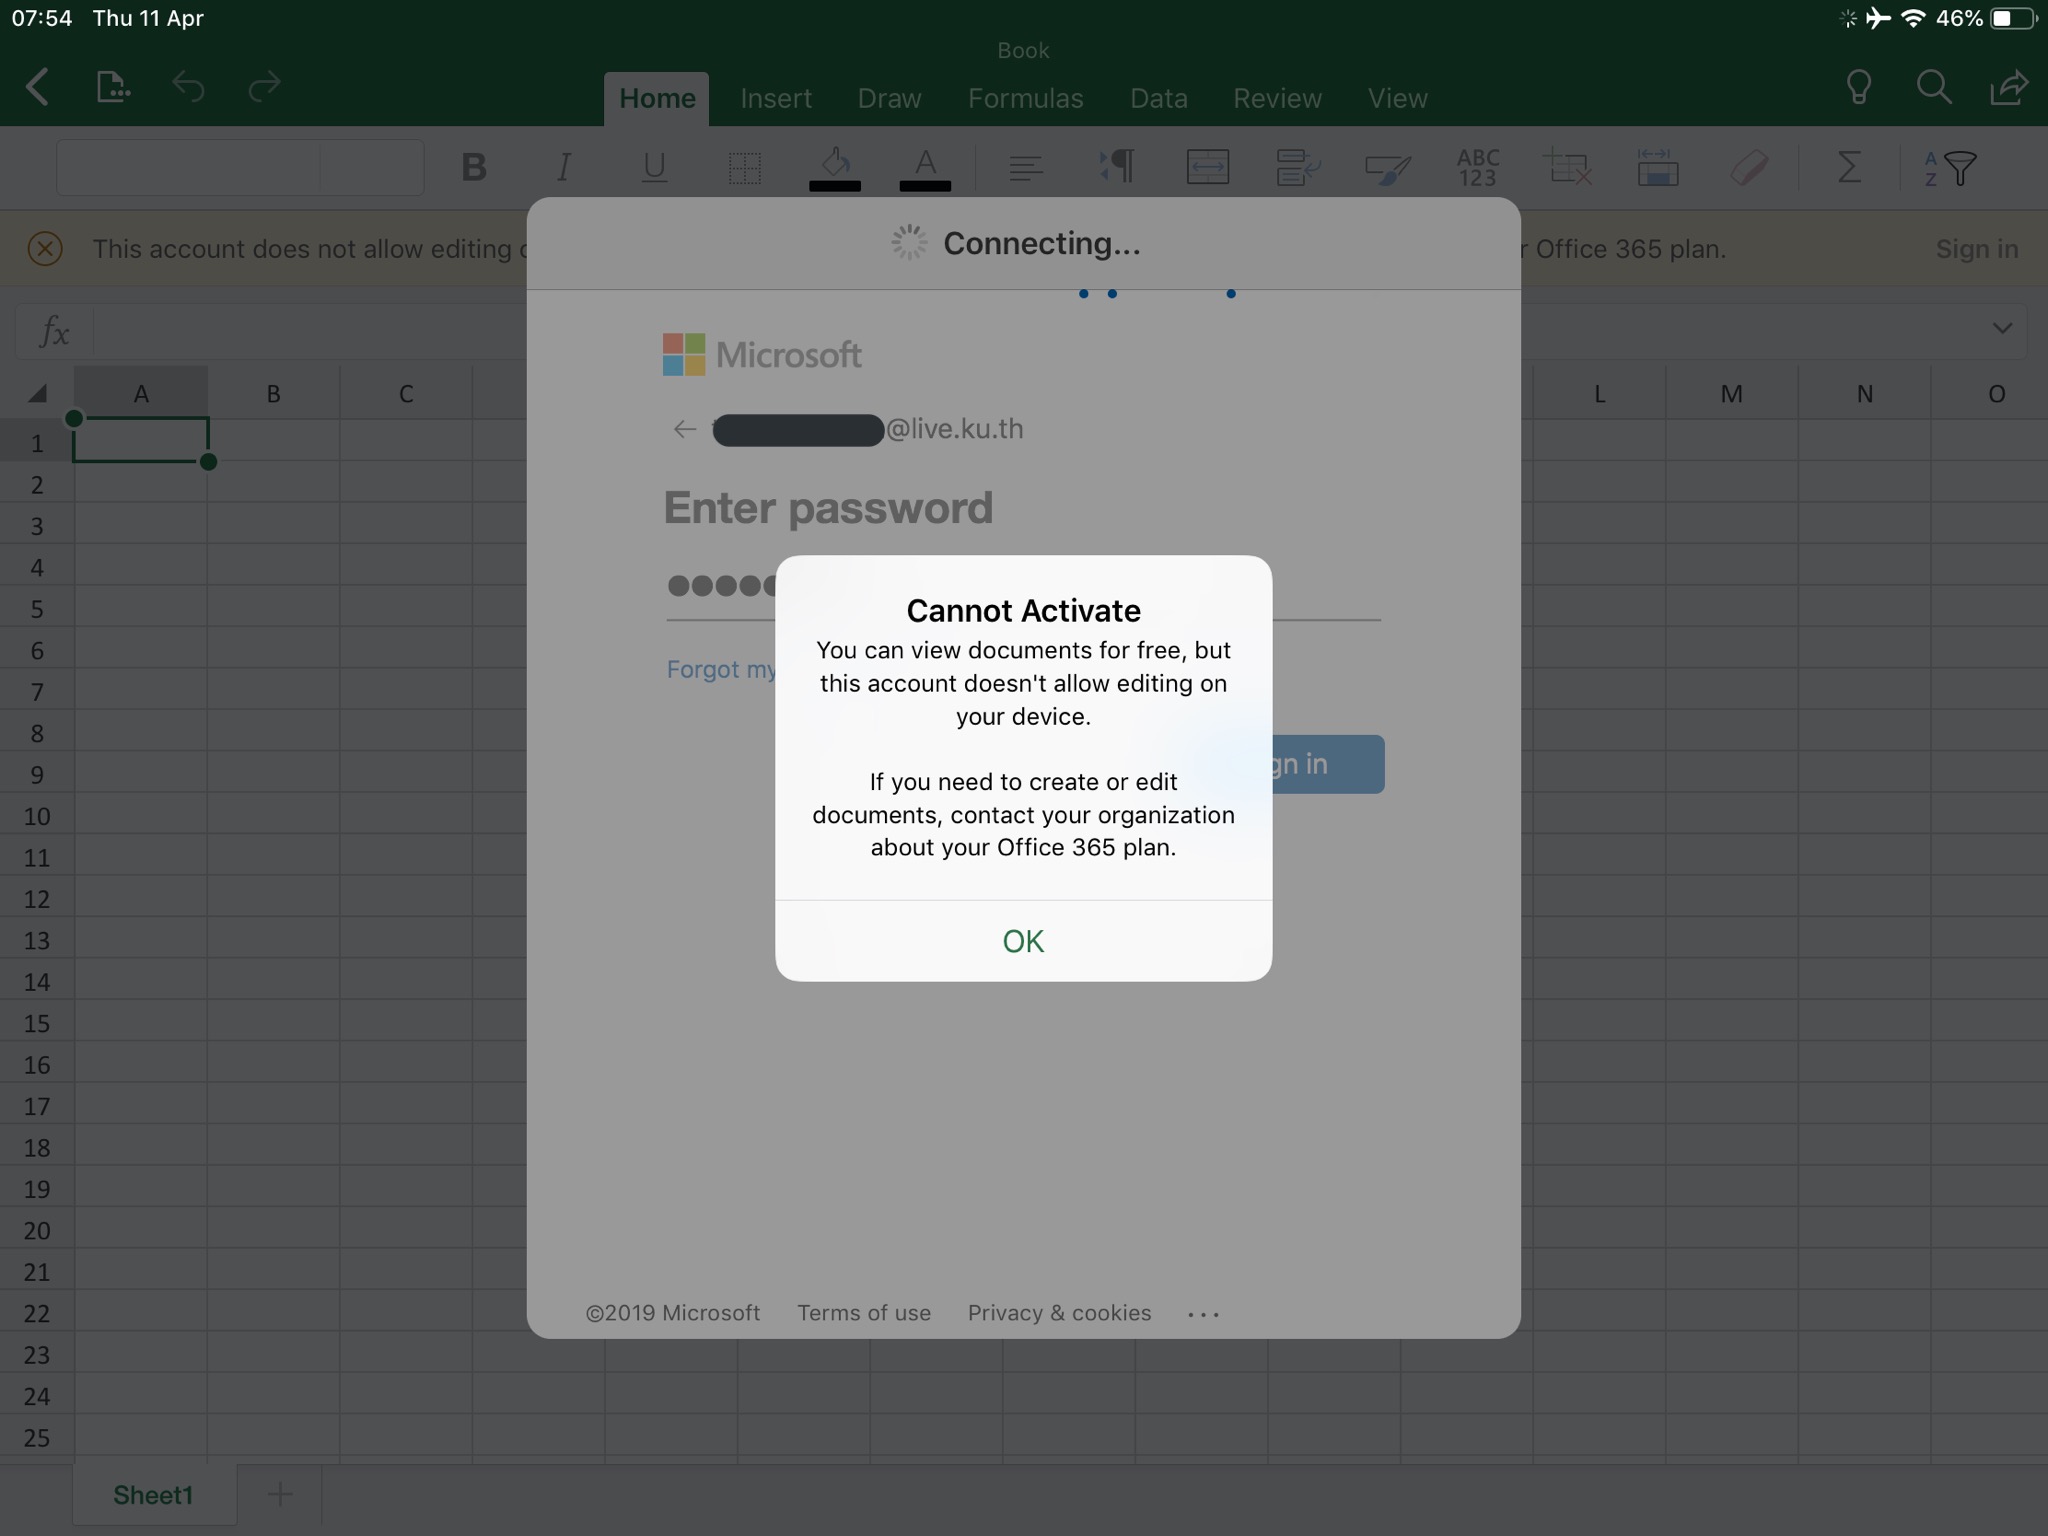Open text alignment options
Viewport: 2048px width, 1536px height.
1026,167
